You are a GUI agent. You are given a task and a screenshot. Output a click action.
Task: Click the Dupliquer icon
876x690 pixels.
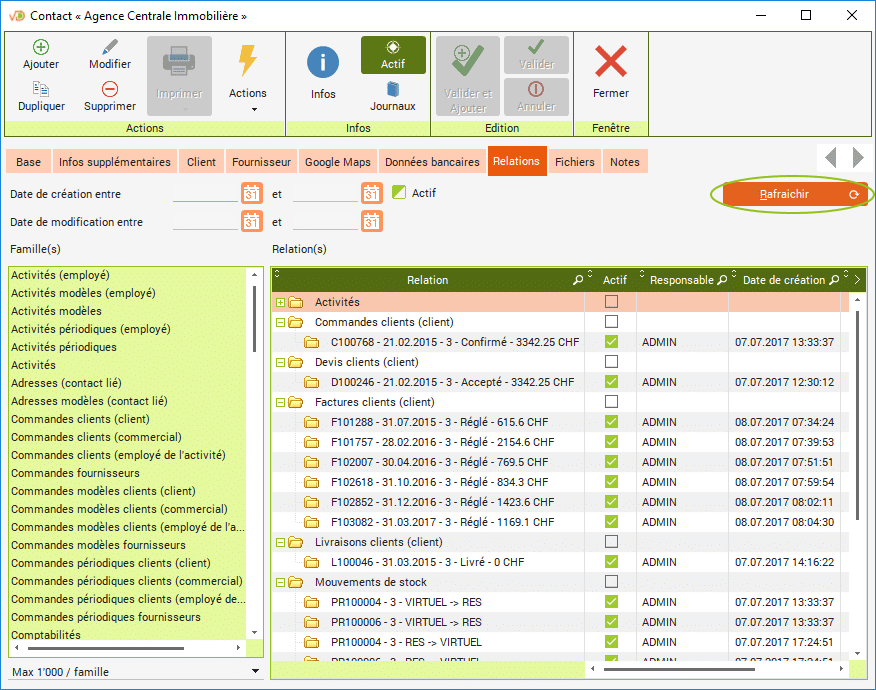[x=41, y=89]
